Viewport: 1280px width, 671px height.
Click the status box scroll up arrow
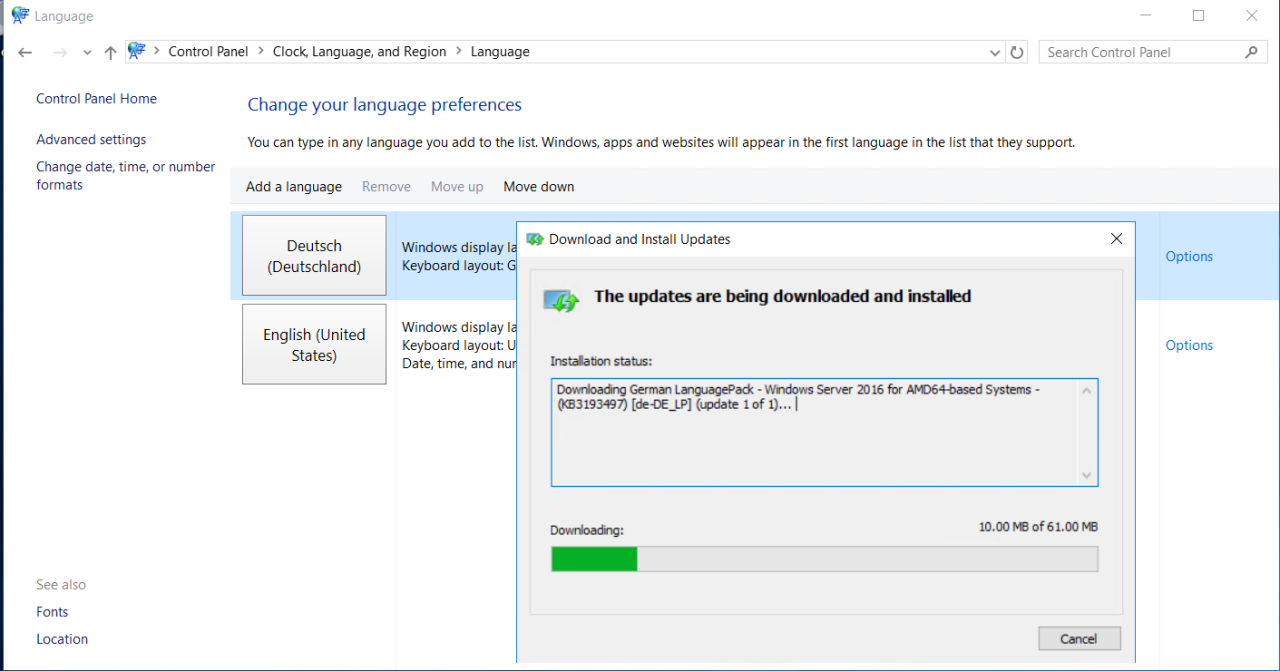point(1086,391)
